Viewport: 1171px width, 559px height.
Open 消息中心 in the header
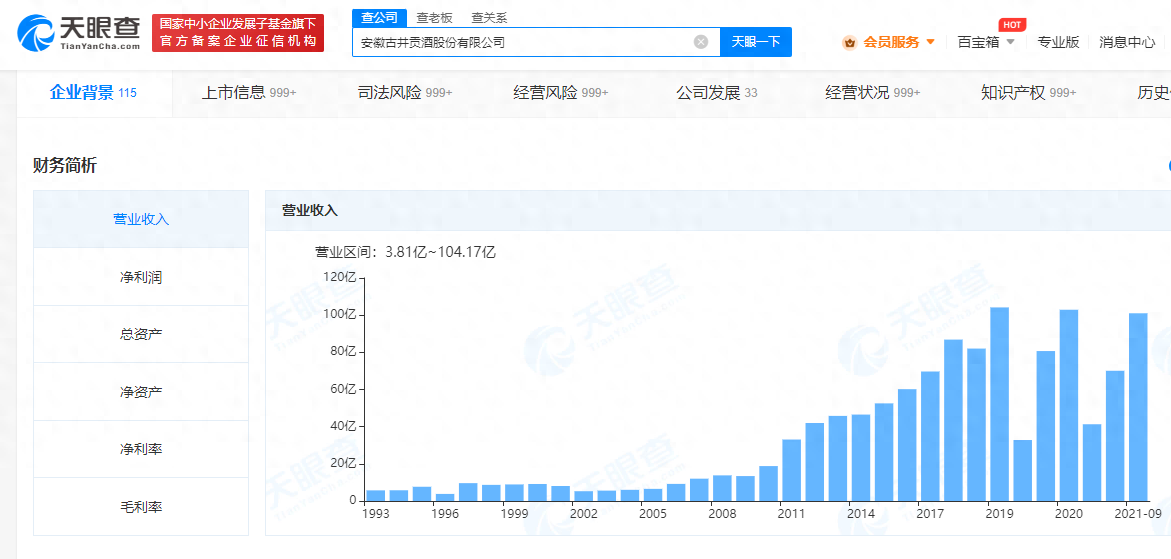[1127, 42]
